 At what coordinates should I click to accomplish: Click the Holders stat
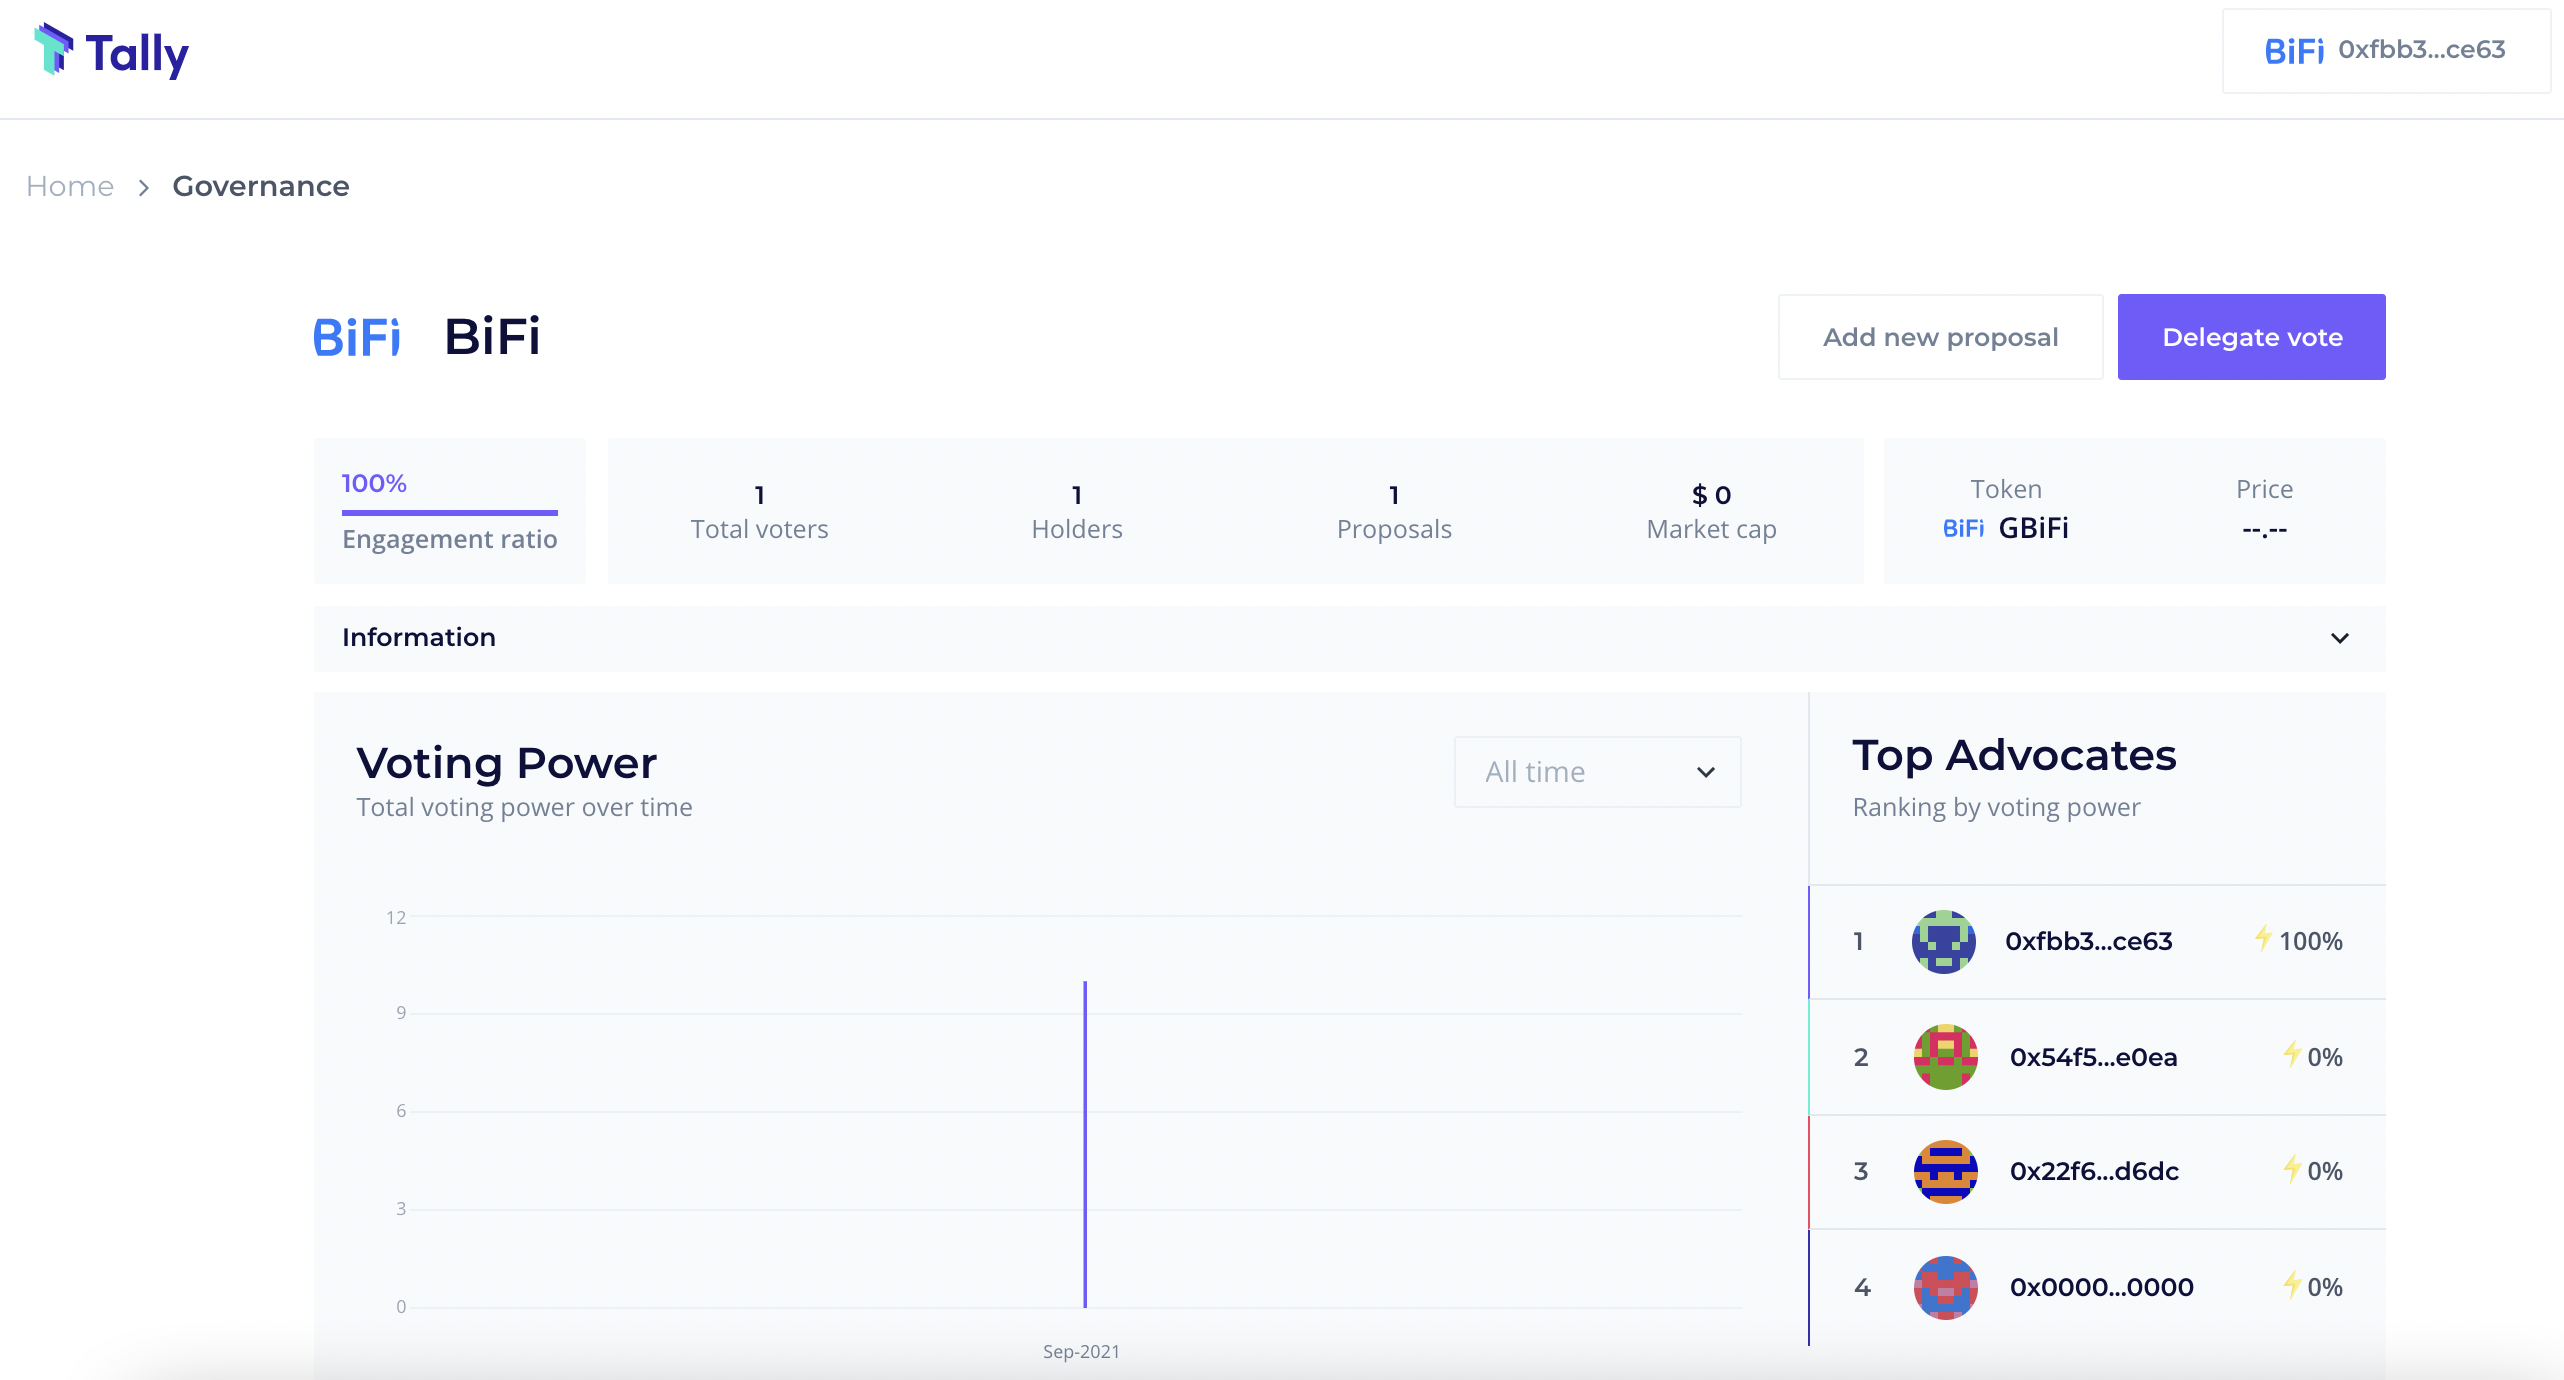click(x=1077, y=511)
